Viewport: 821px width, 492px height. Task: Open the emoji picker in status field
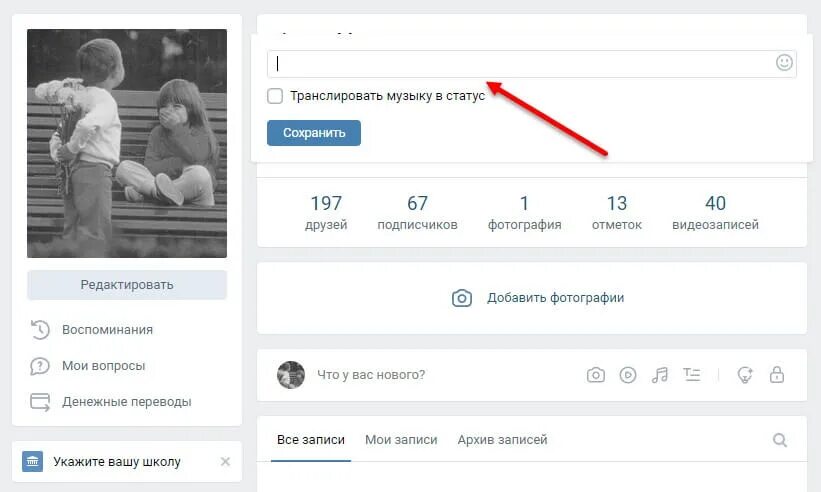click(784, 63)
